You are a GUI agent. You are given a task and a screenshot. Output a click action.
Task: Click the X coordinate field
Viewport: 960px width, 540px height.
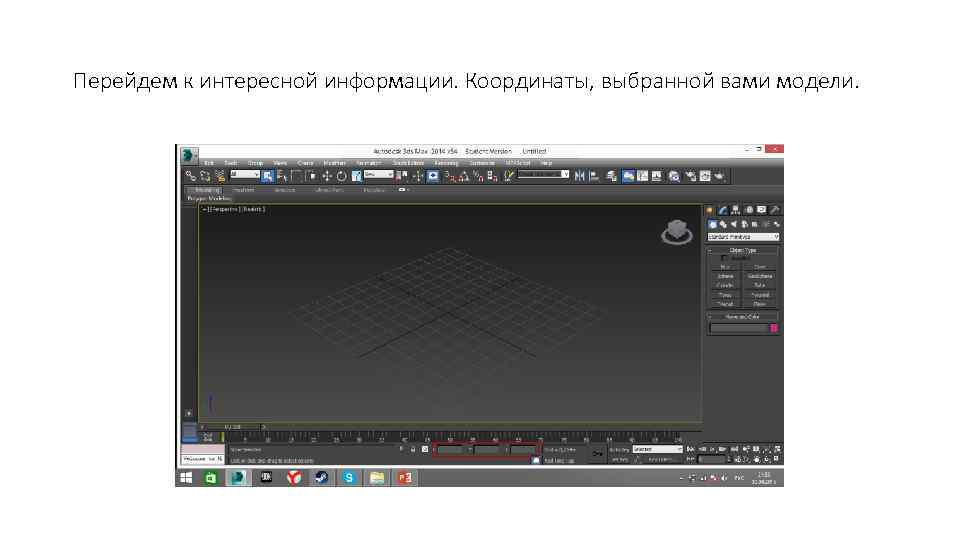(451, 450)
